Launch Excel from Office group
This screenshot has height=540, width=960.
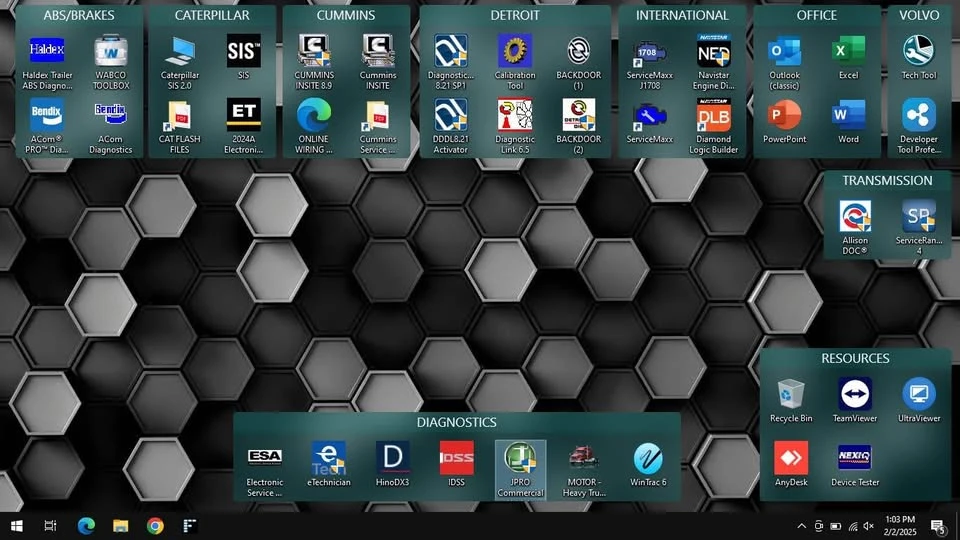848,57
